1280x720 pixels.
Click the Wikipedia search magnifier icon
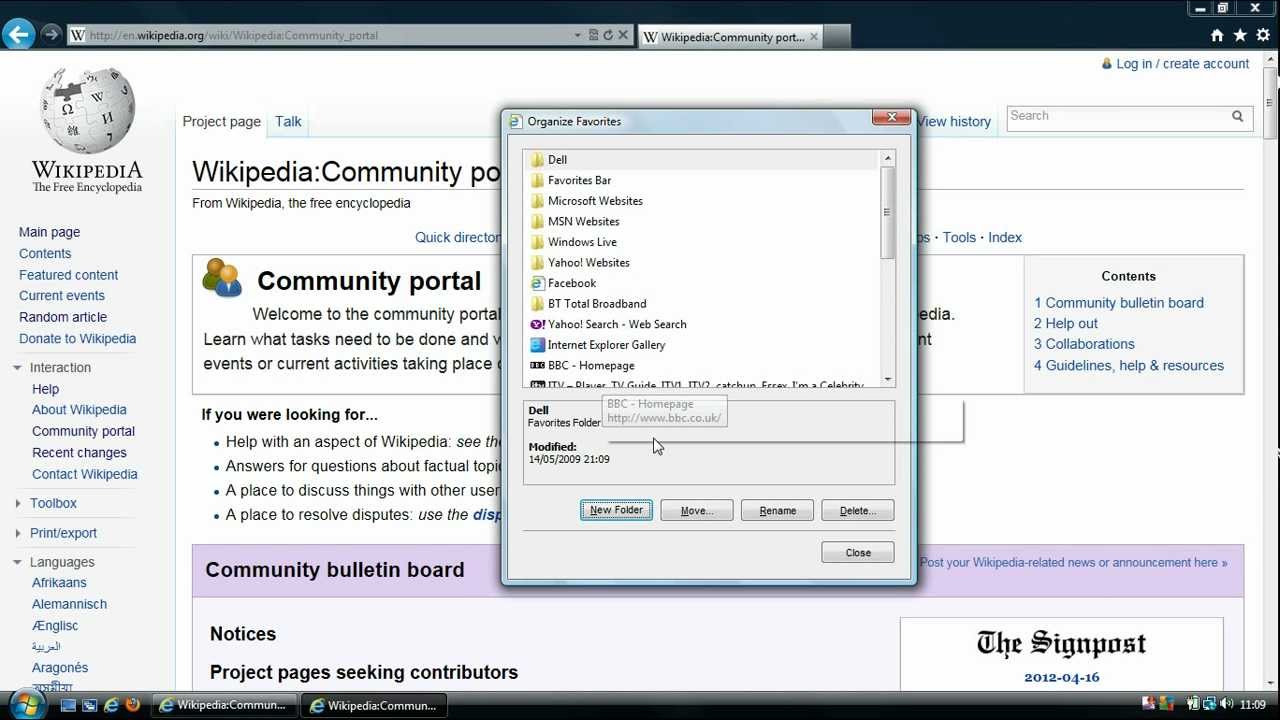point(1238,116)
